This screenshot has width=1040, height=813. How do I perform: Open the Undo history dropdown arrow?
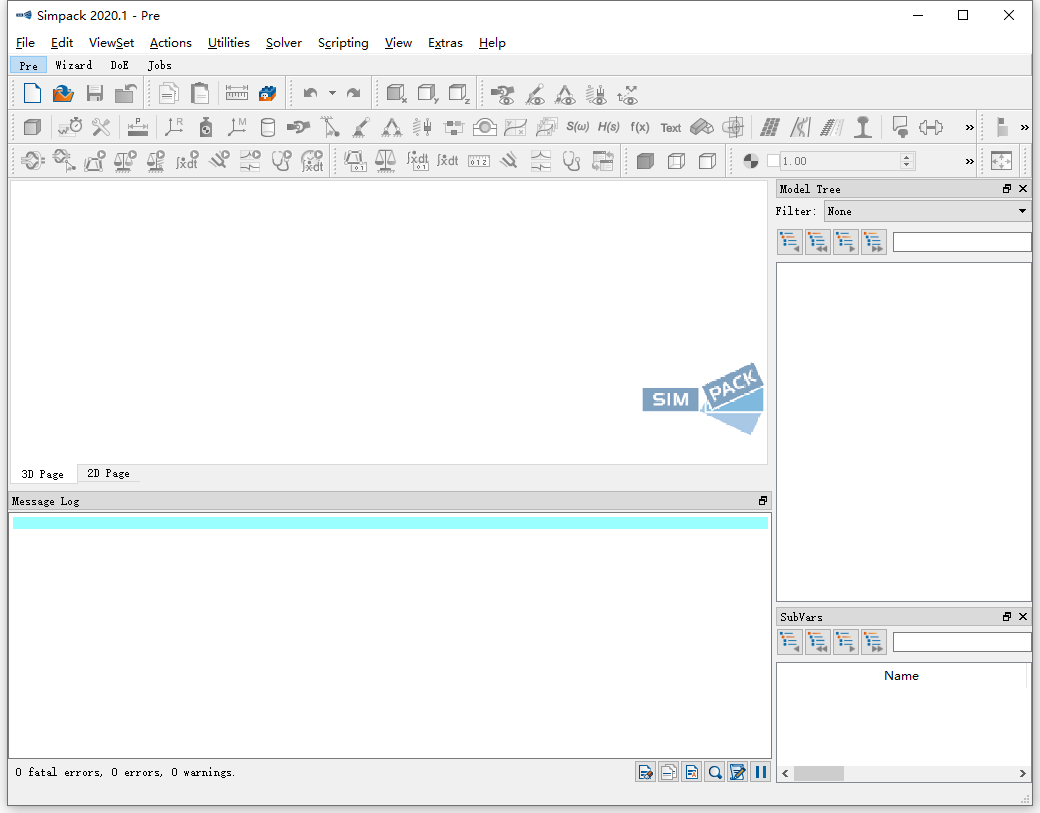coord(332,94)
